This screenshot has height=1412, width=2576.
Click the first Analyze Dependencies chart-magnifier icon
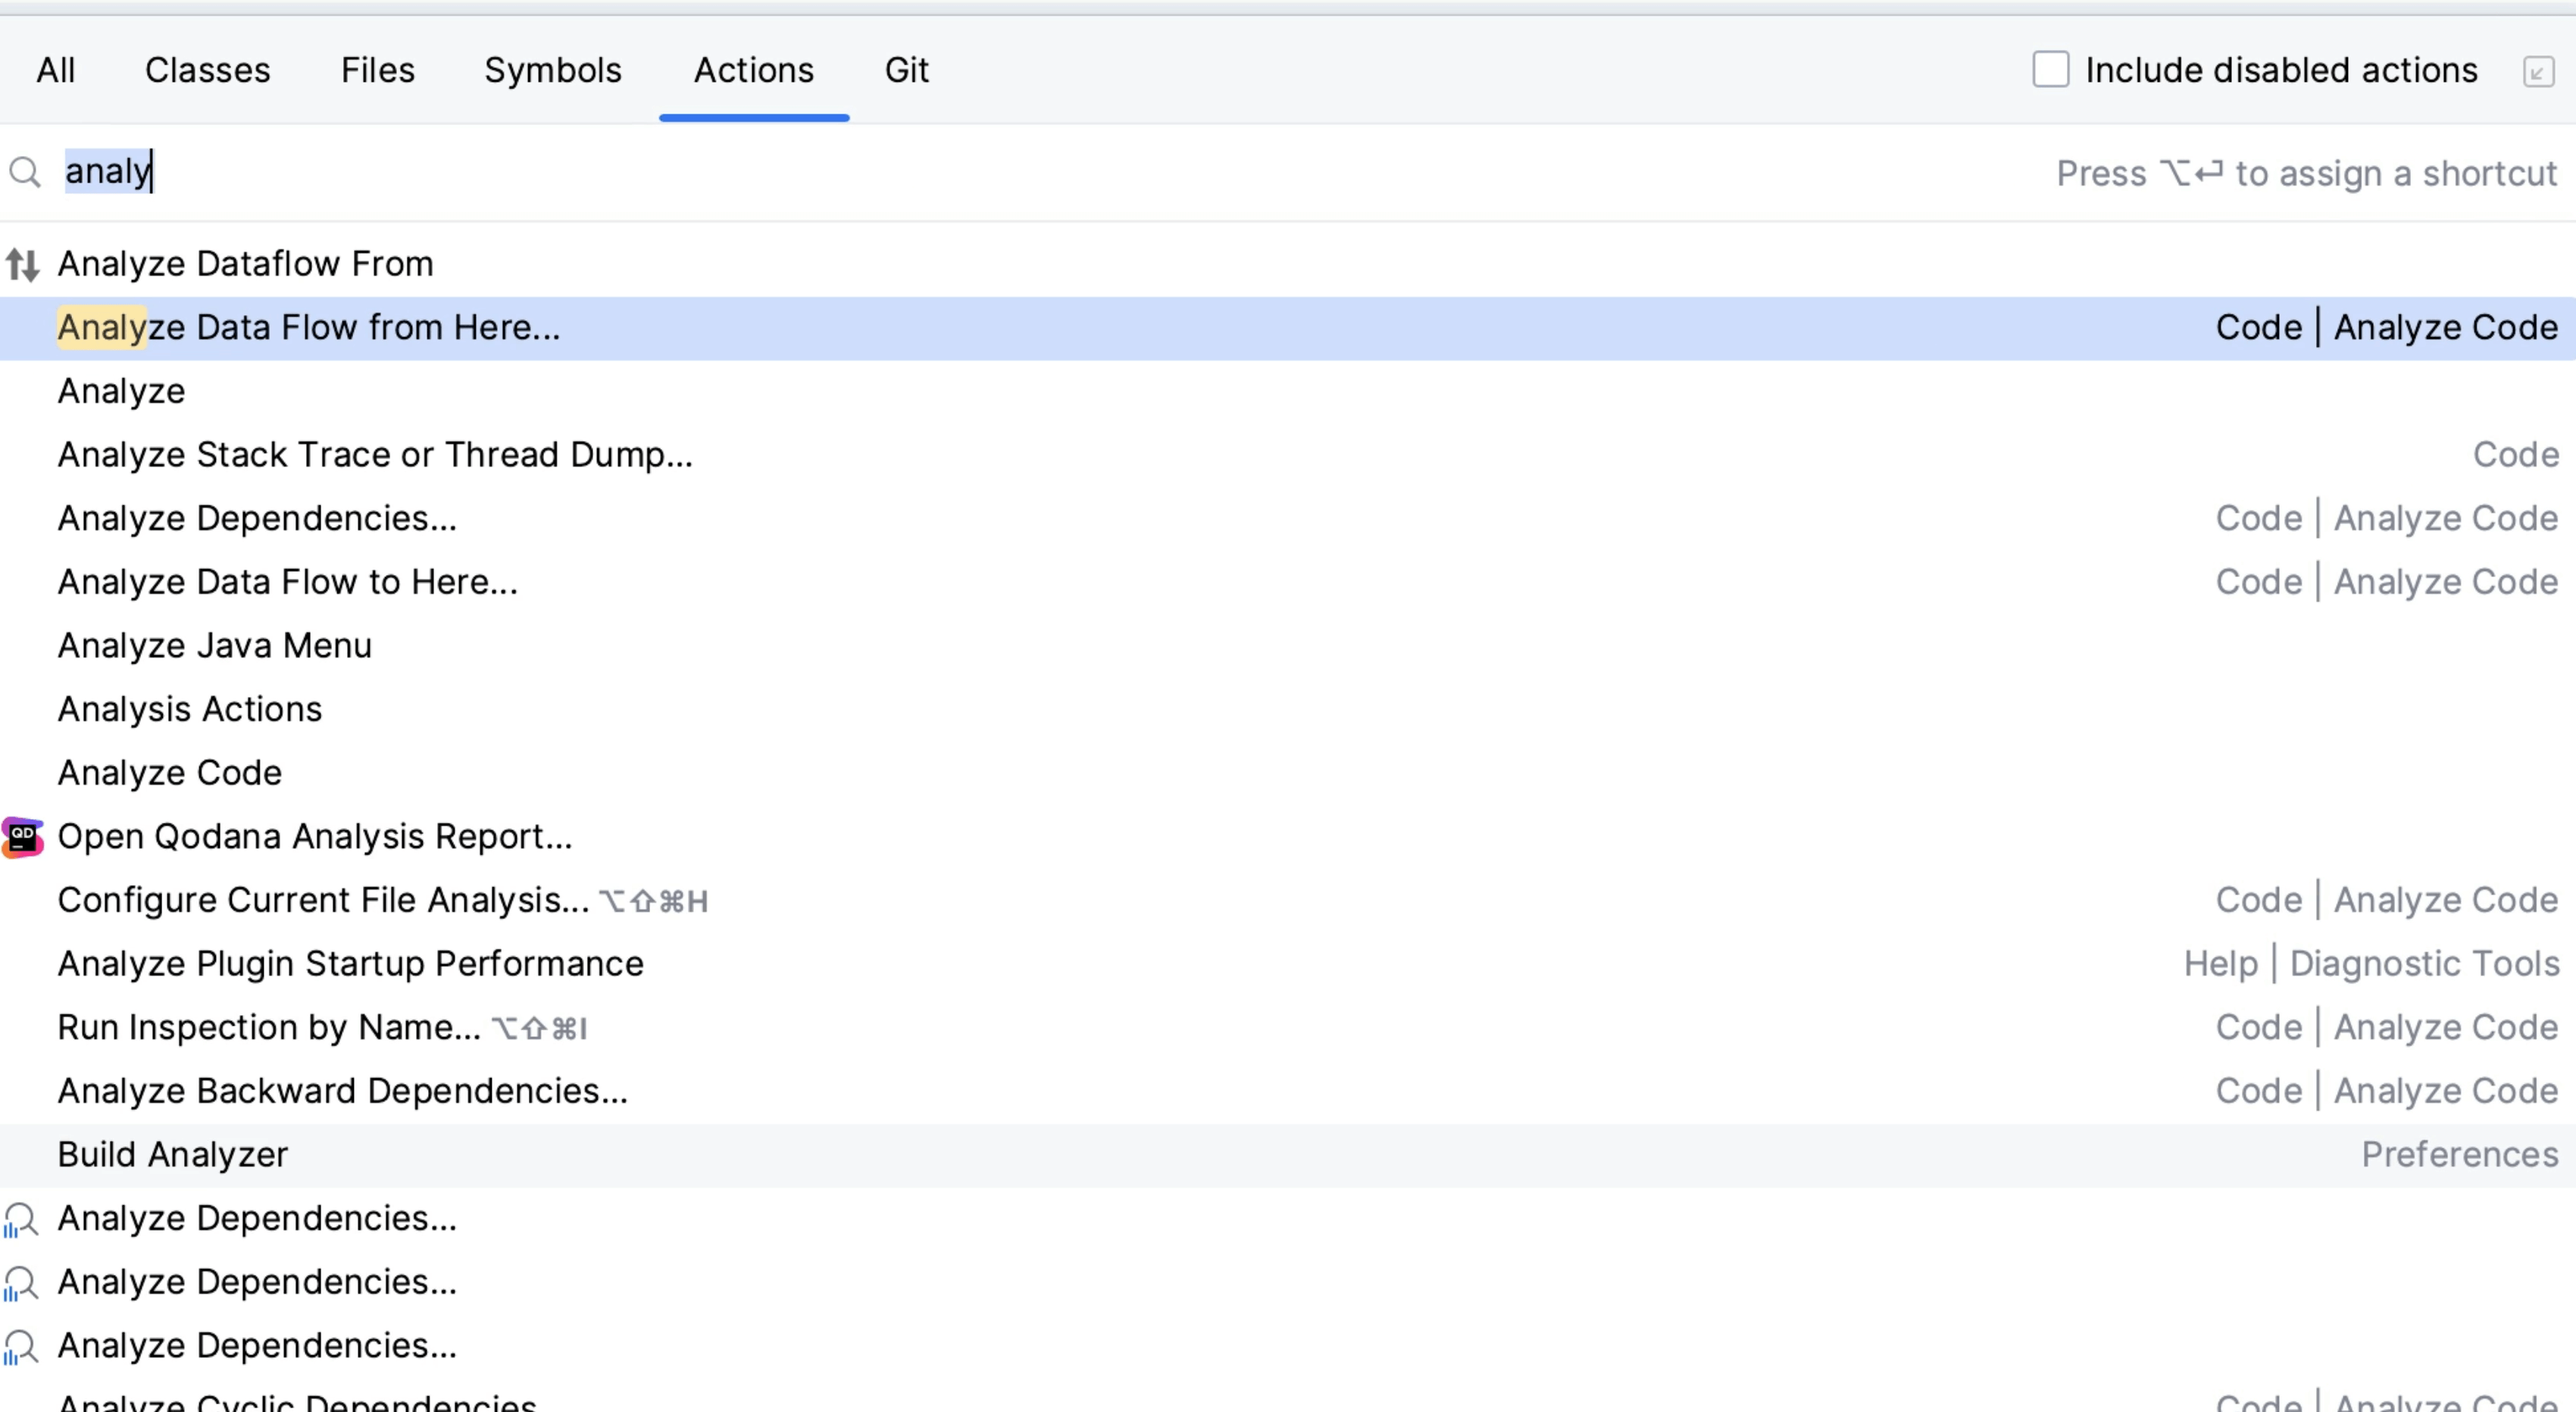tap(21, 1219)
